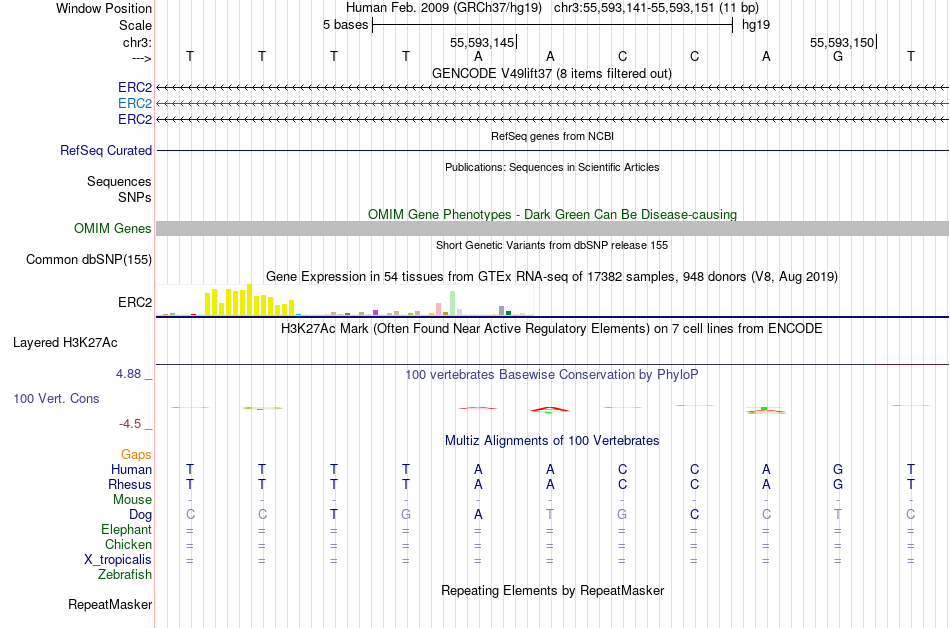The image size is (950, 628).
Task: Click the RepeatMasker track label
Action: point(110,604)
